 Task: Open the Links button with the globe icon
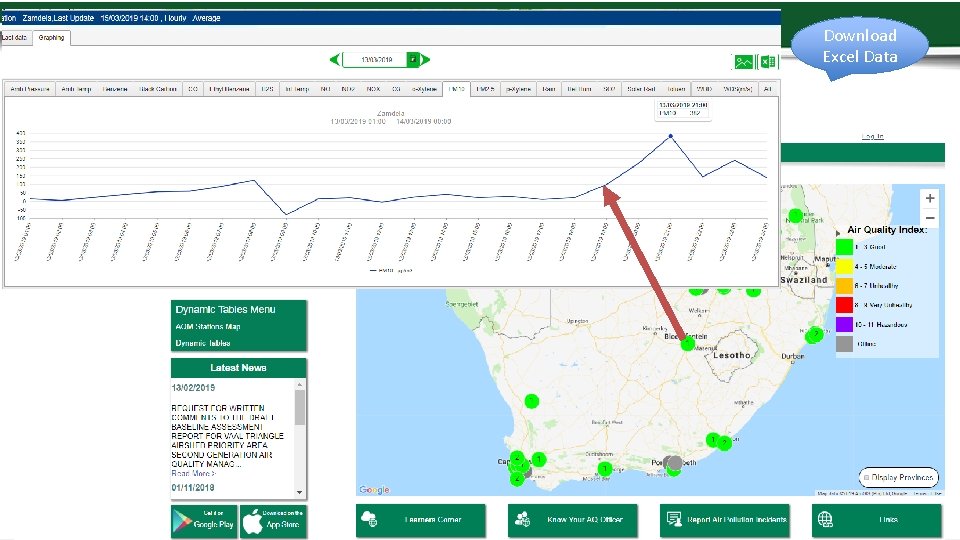pos(877,520)
